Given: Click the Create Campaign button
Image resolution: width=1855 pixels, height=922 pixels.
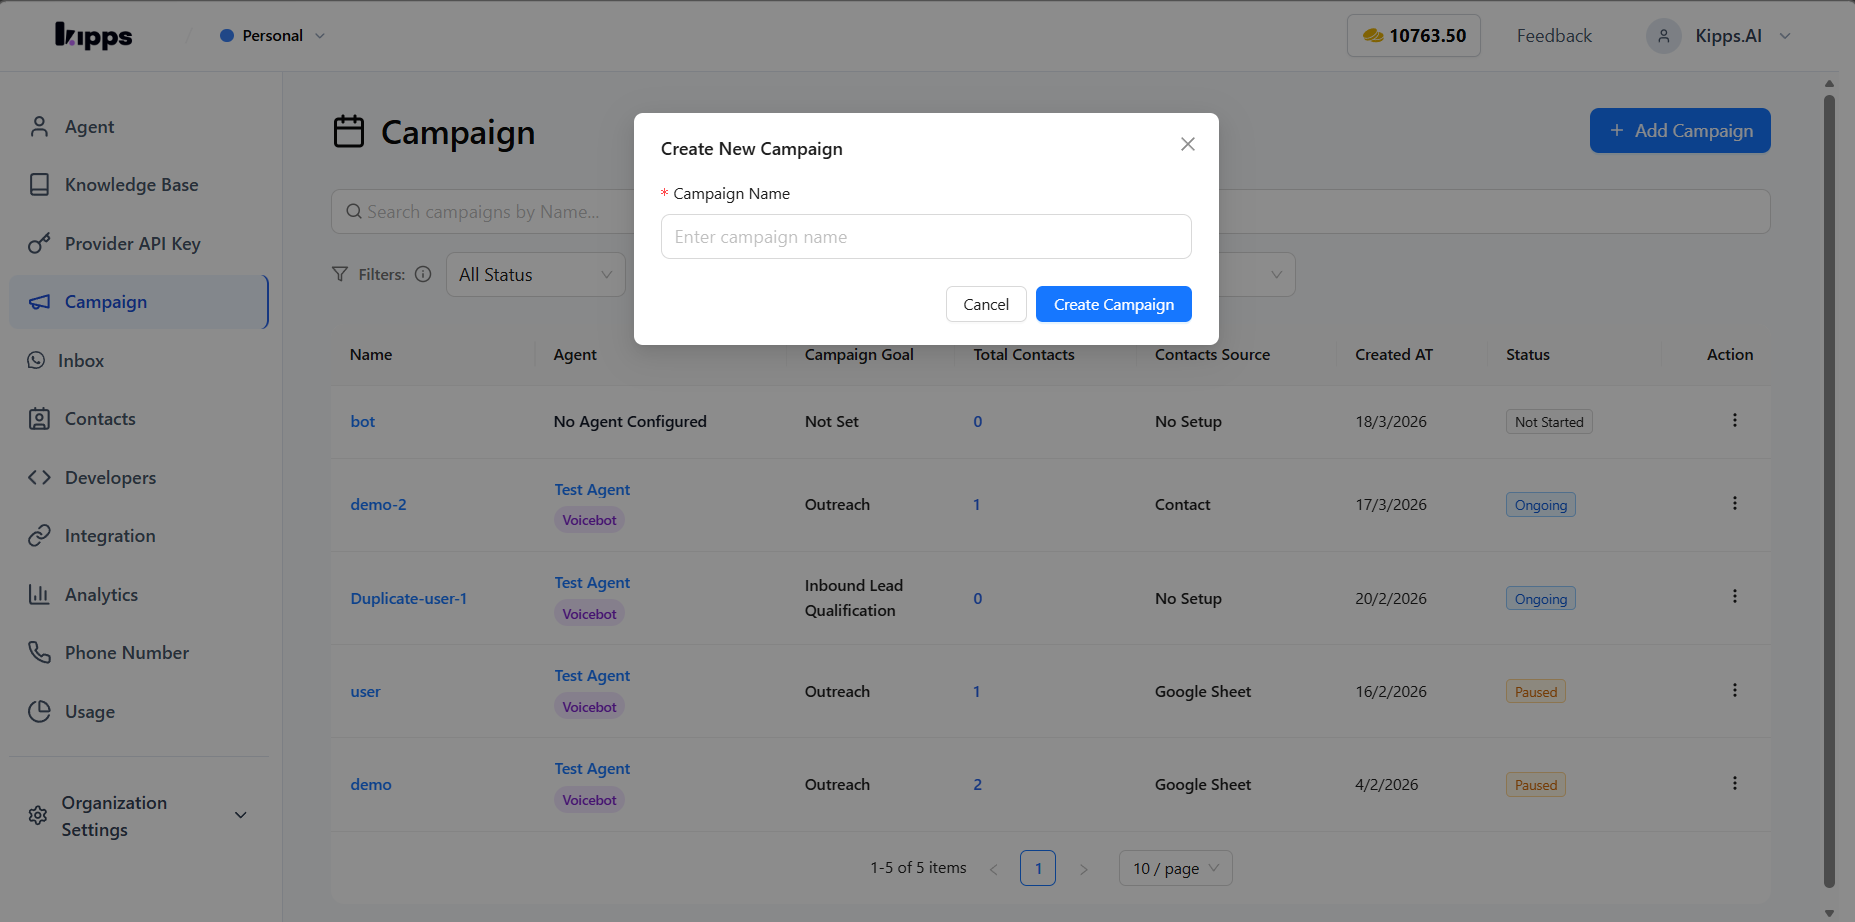Looking at the screenshot, I should 1114,304.
